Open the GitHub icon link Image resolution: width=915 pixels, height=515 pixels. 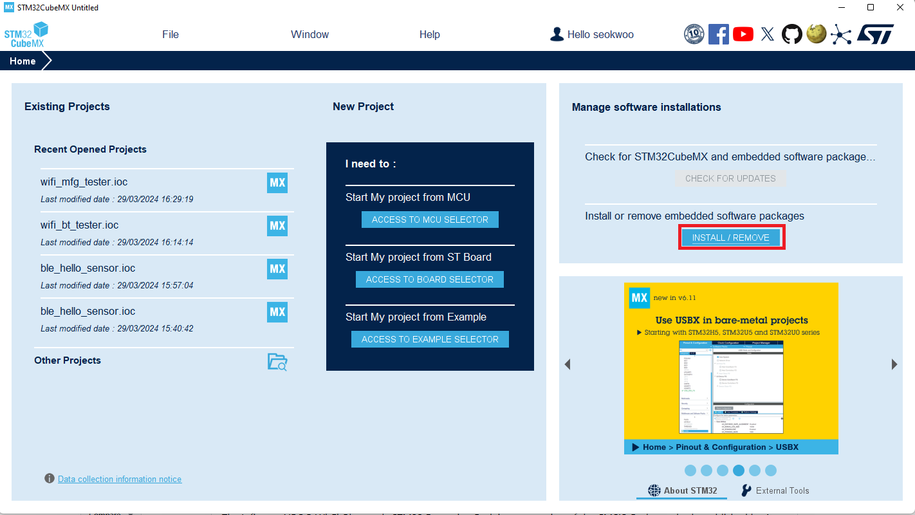pyautogui.click(x=792, y=34)
